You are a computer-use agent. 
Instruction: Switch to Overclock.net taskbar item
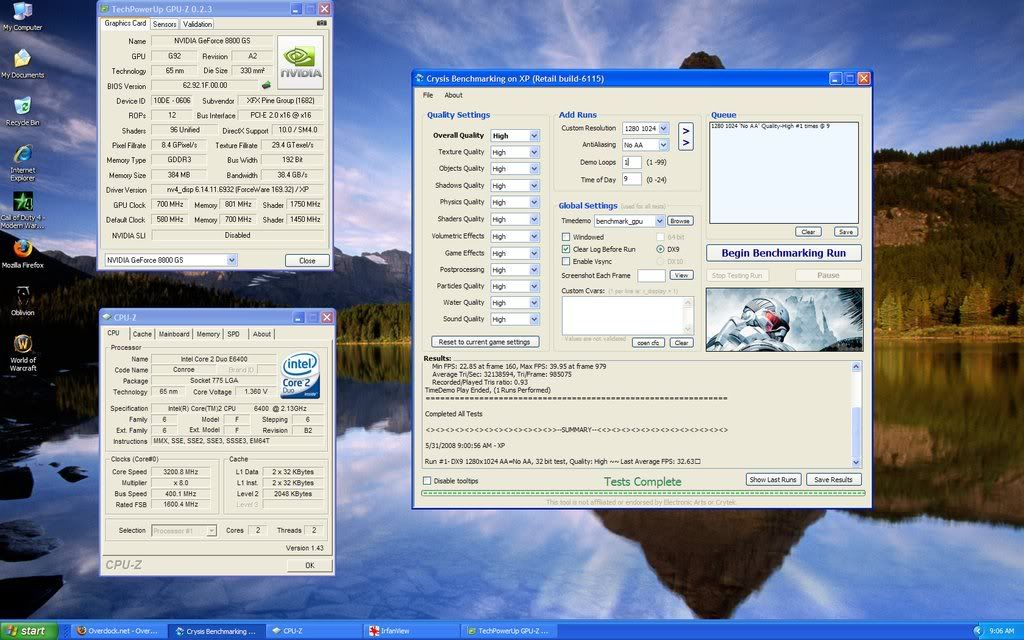pyautogui.click(x=118, y=631)
